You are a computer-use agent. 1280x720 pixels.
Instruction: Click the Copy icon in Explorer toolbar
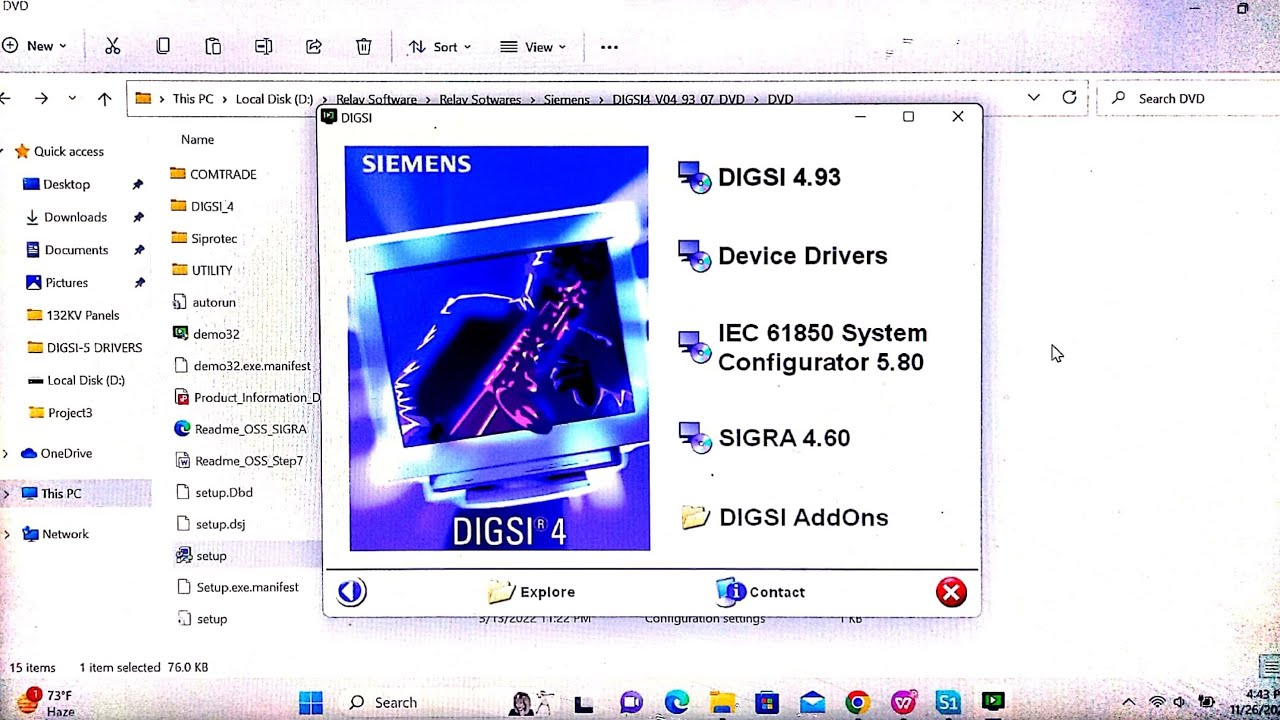tap(163, 46)
